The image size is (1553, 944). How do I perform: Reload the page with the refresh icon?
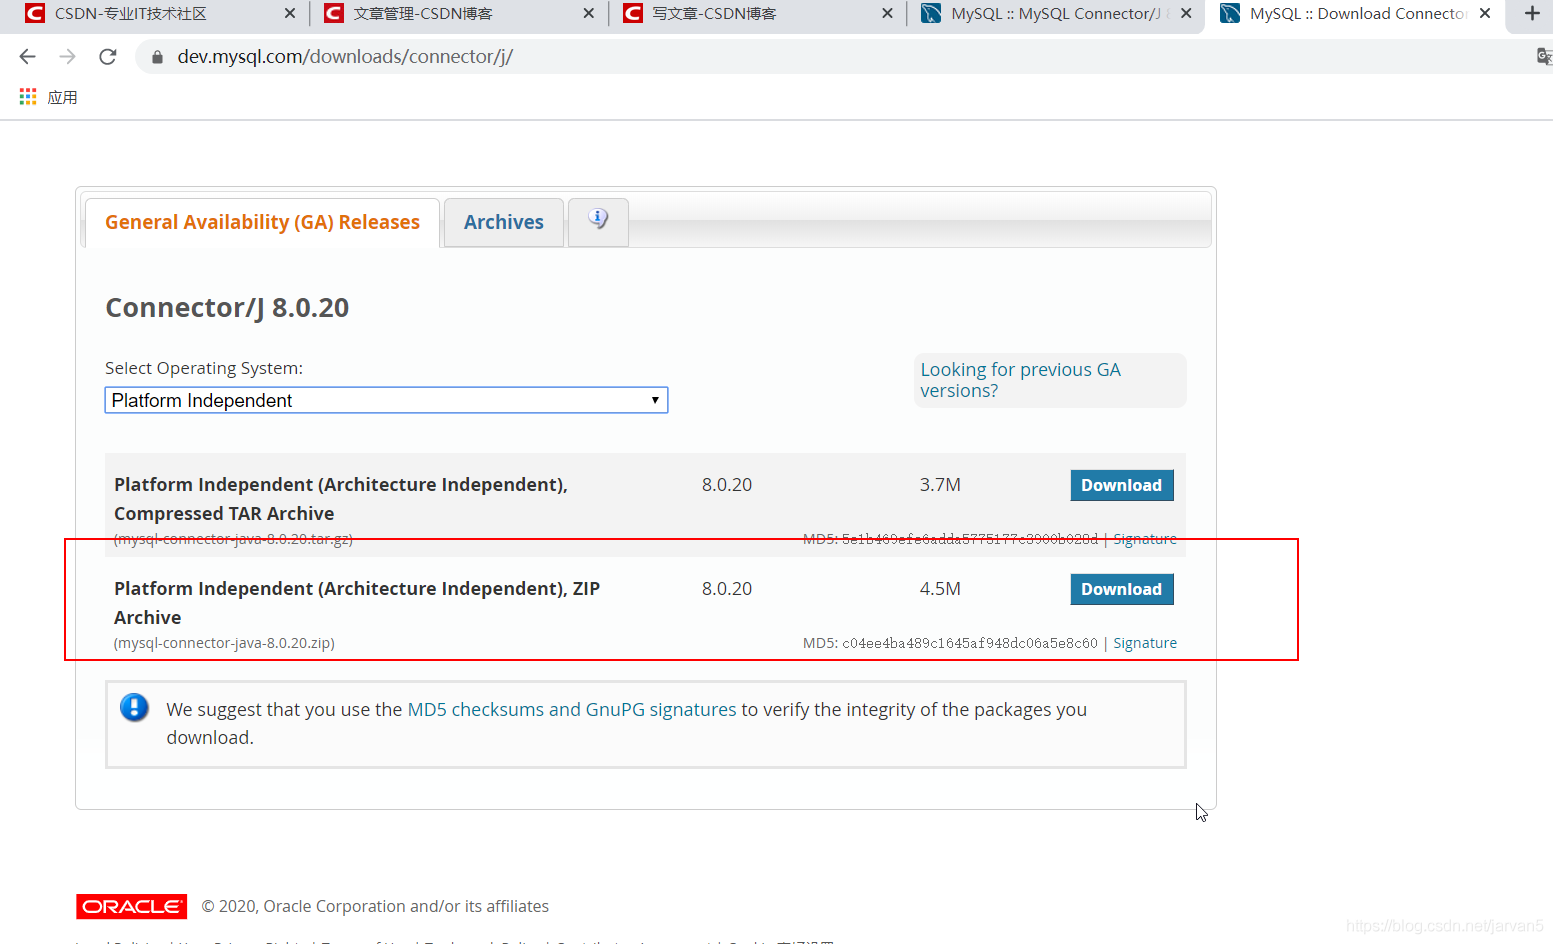[x=108, y=57]
